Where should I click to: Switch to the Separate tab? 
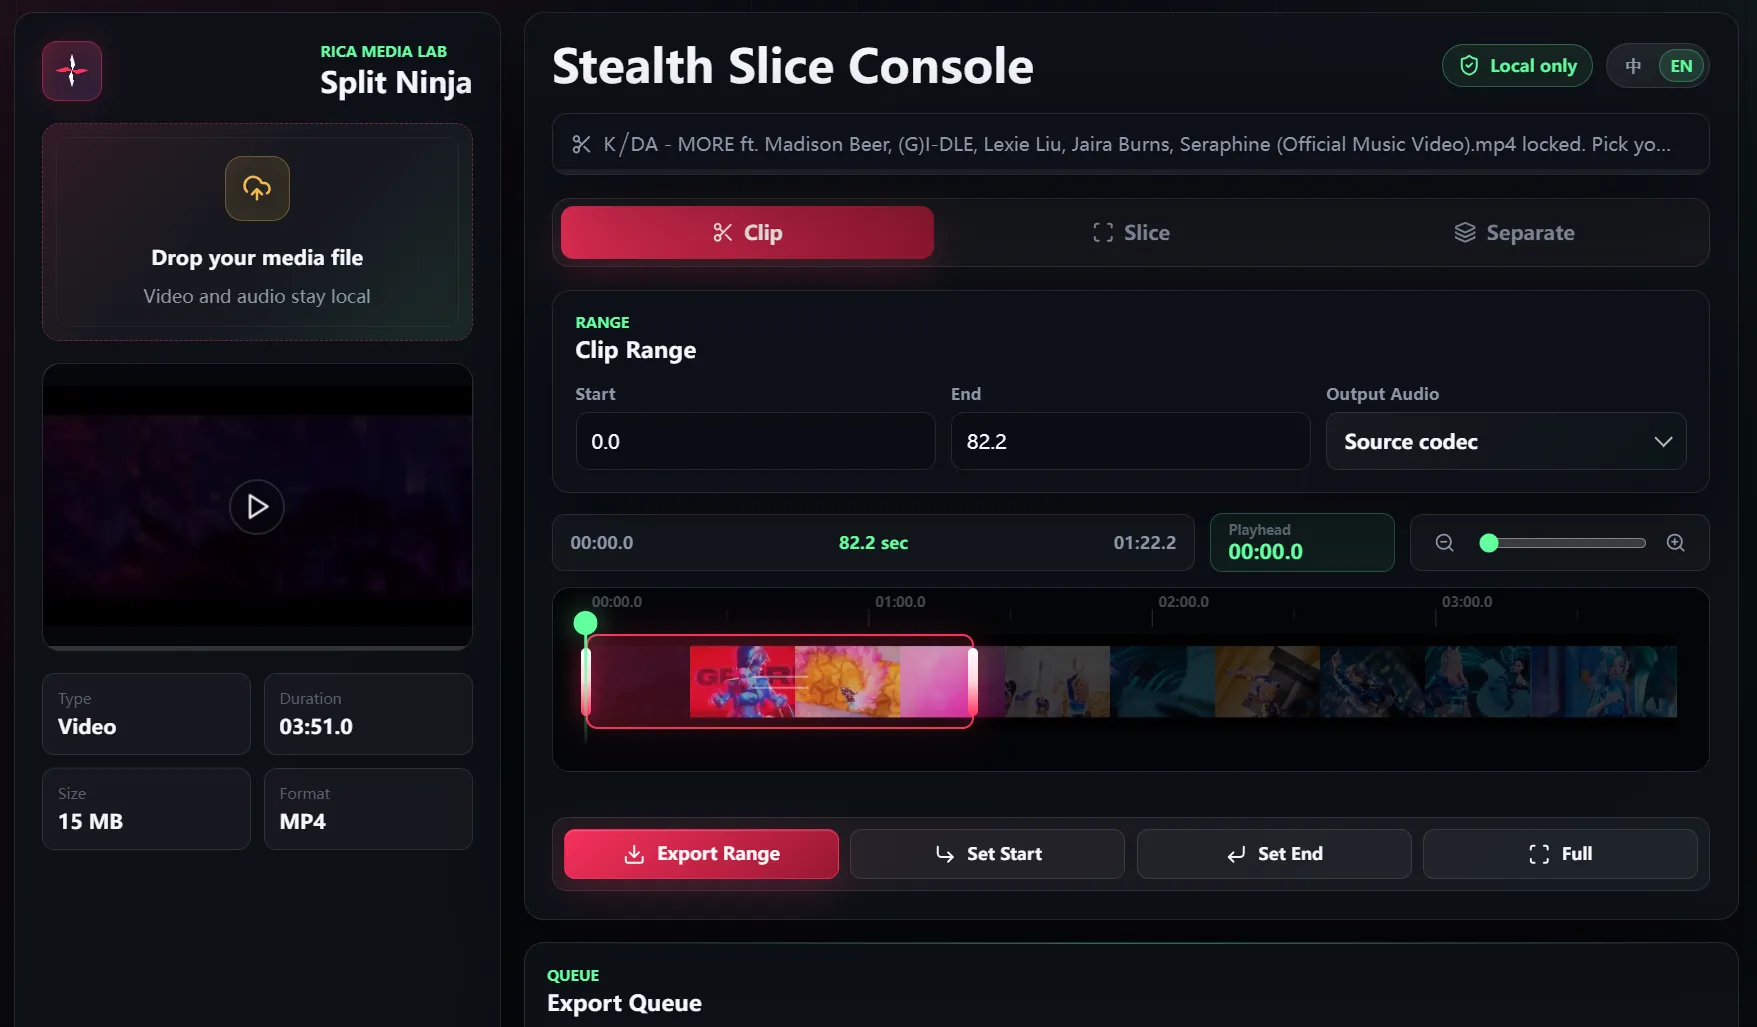tap(1514, 233)
